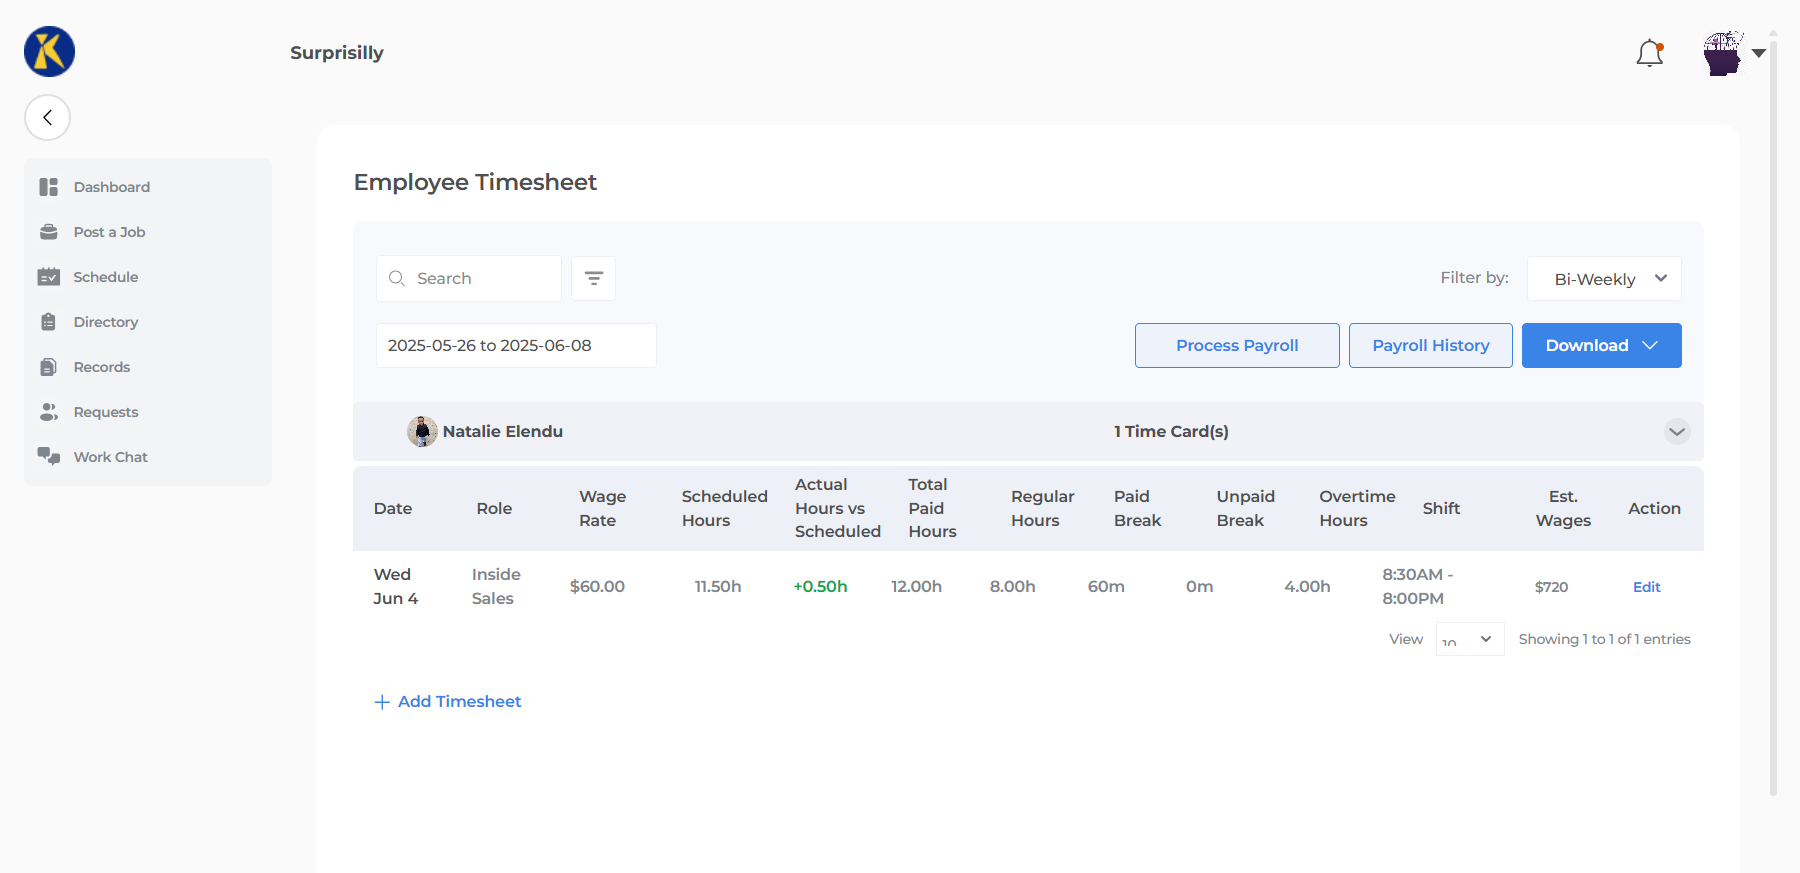Click the Wage Rate column header
Screen dimensions: 1800x873
pos(603,509)
